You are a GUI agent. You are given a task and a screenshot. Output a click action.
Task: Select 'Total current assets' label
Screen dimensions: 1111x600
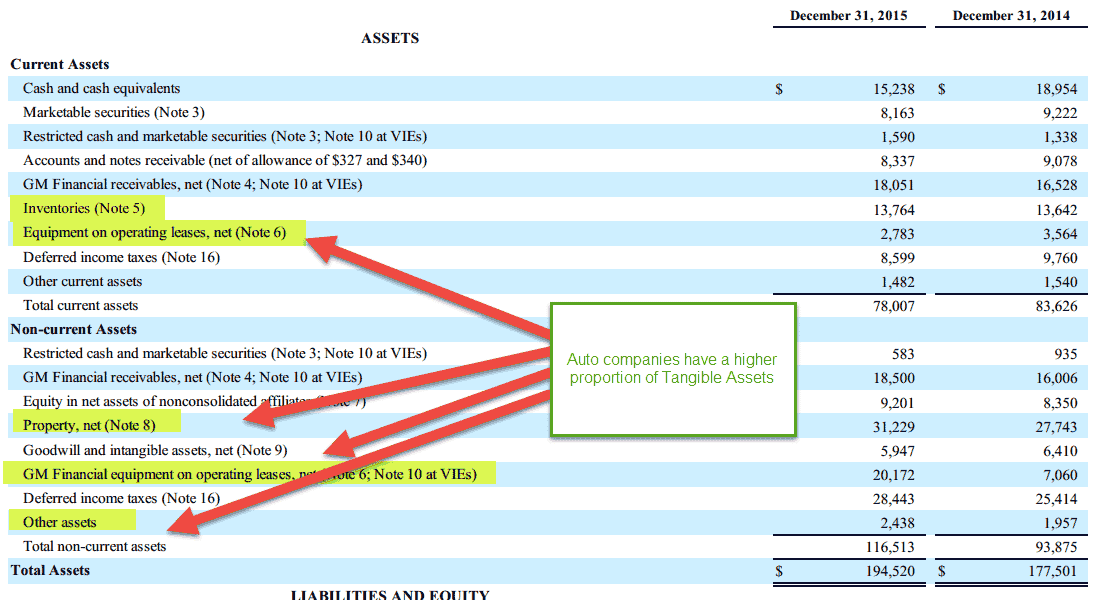tap(80, 306)
